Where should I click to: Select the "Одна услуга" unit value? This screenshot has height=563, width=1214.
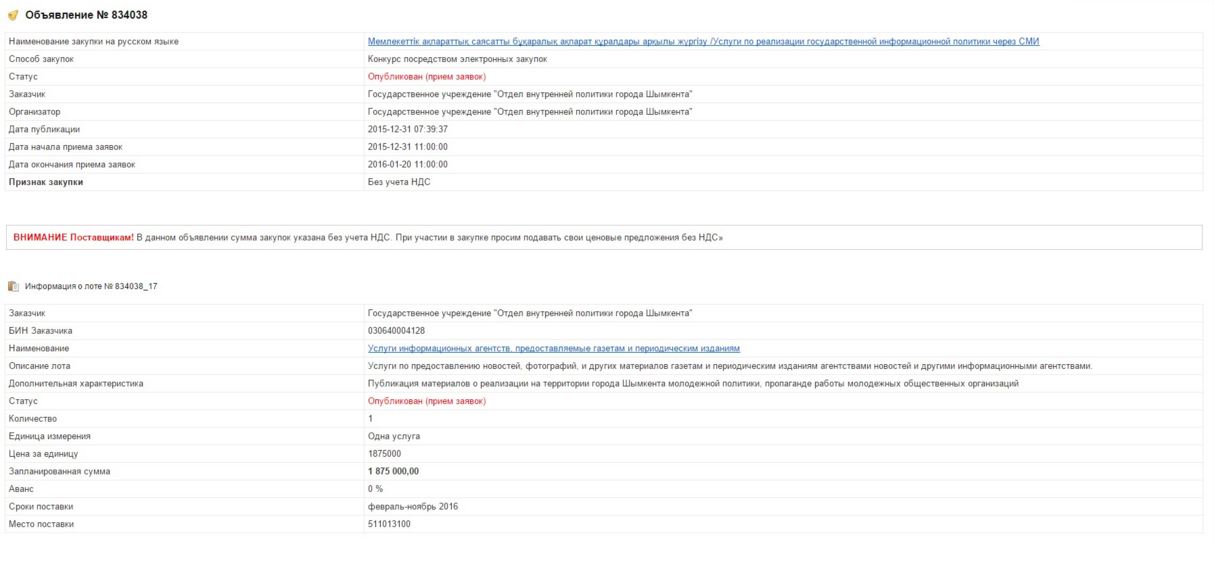(x=393, y=436)
